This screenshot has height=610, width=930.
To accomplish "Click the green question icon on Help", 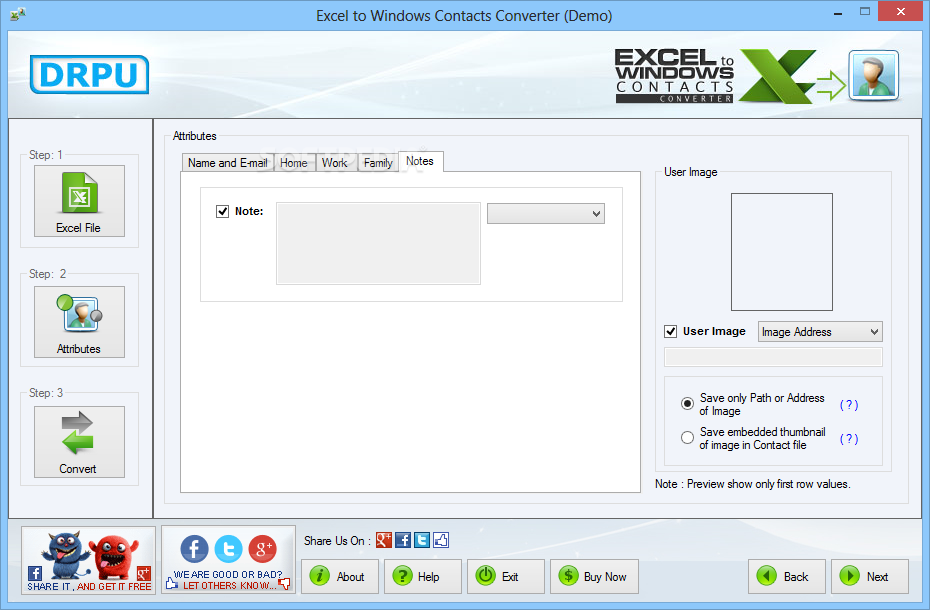I will point(402,576).
